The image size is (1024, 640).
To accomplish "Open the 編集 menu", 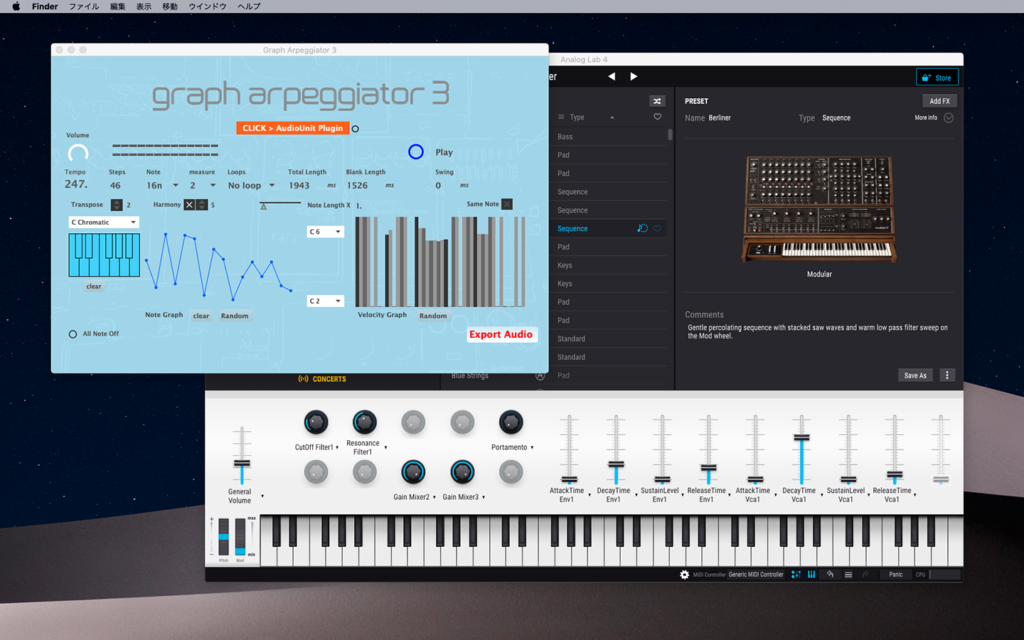I will click(118, 7).
